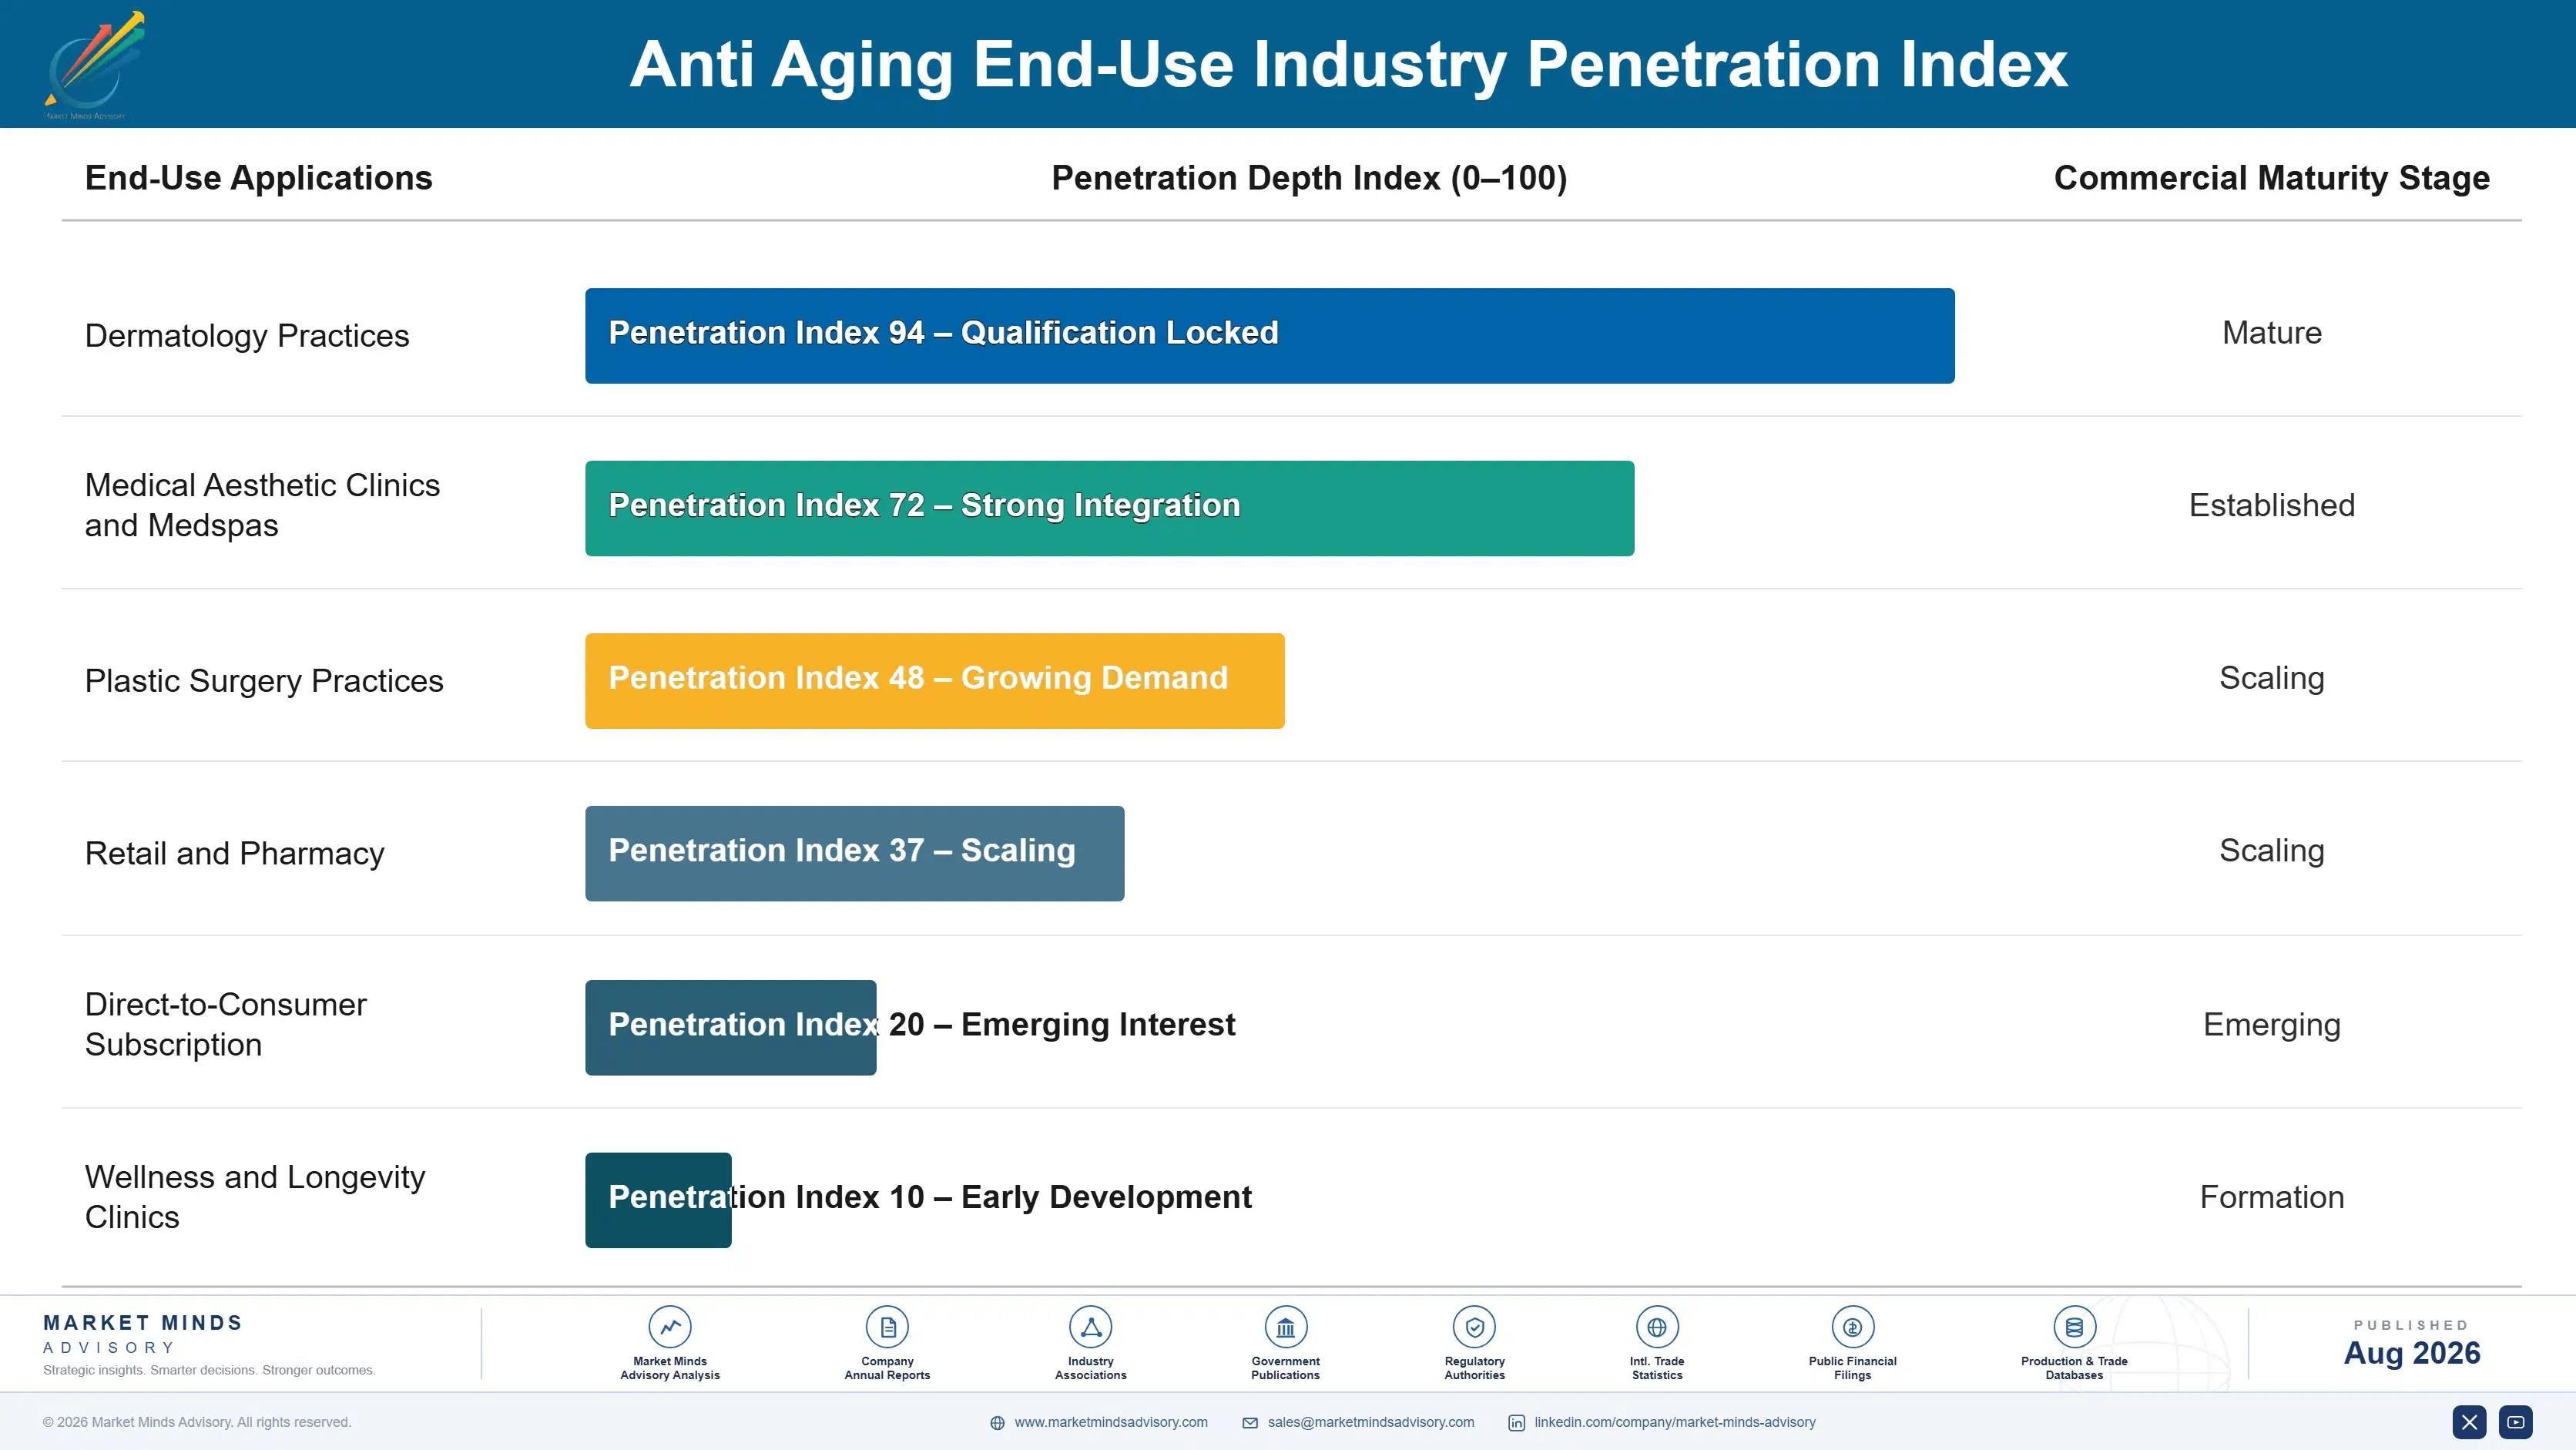Click 'Scaling' stage in Retail and Pharmacy row

pos(2272,852)
